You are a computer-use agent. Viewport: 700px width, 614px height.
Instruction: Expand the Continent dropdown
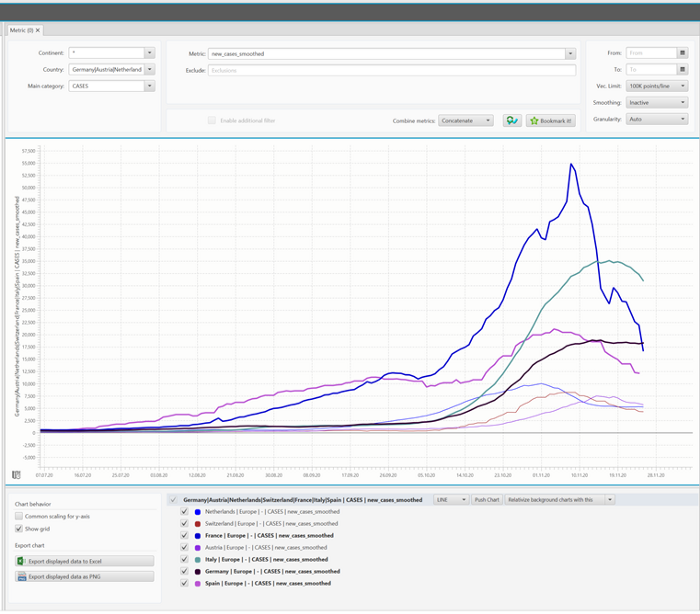(x=149, y=53)
